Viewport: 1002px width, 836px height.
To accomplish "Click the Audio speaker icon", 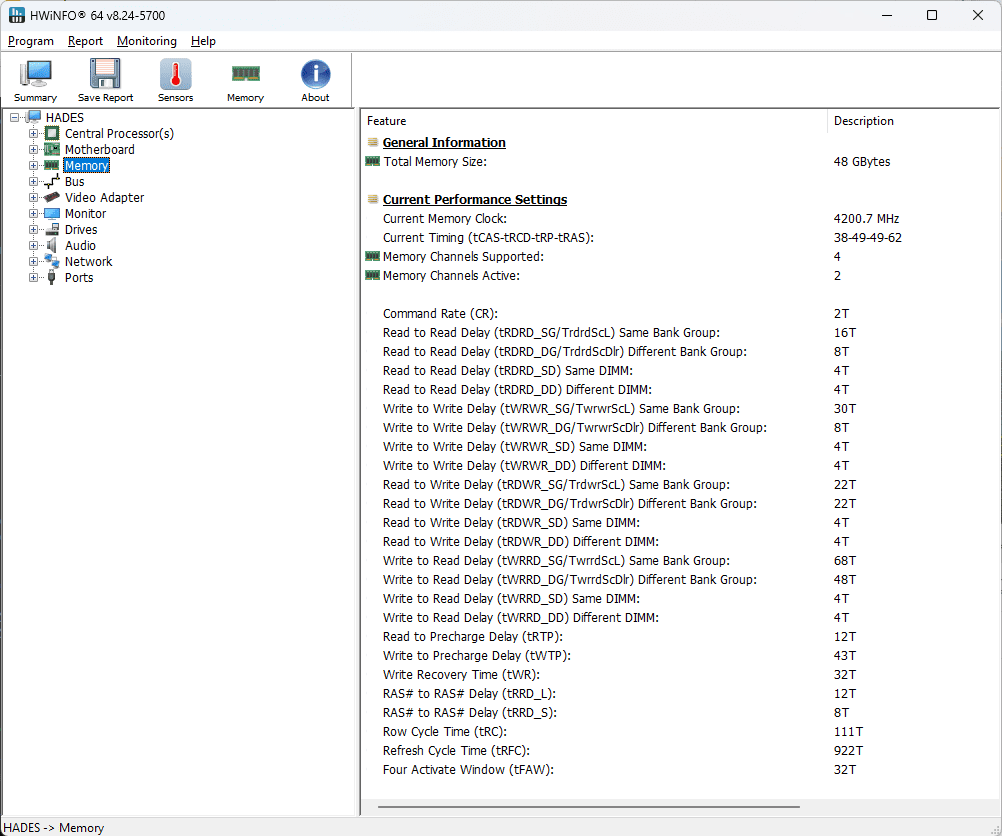I will 52,245.
